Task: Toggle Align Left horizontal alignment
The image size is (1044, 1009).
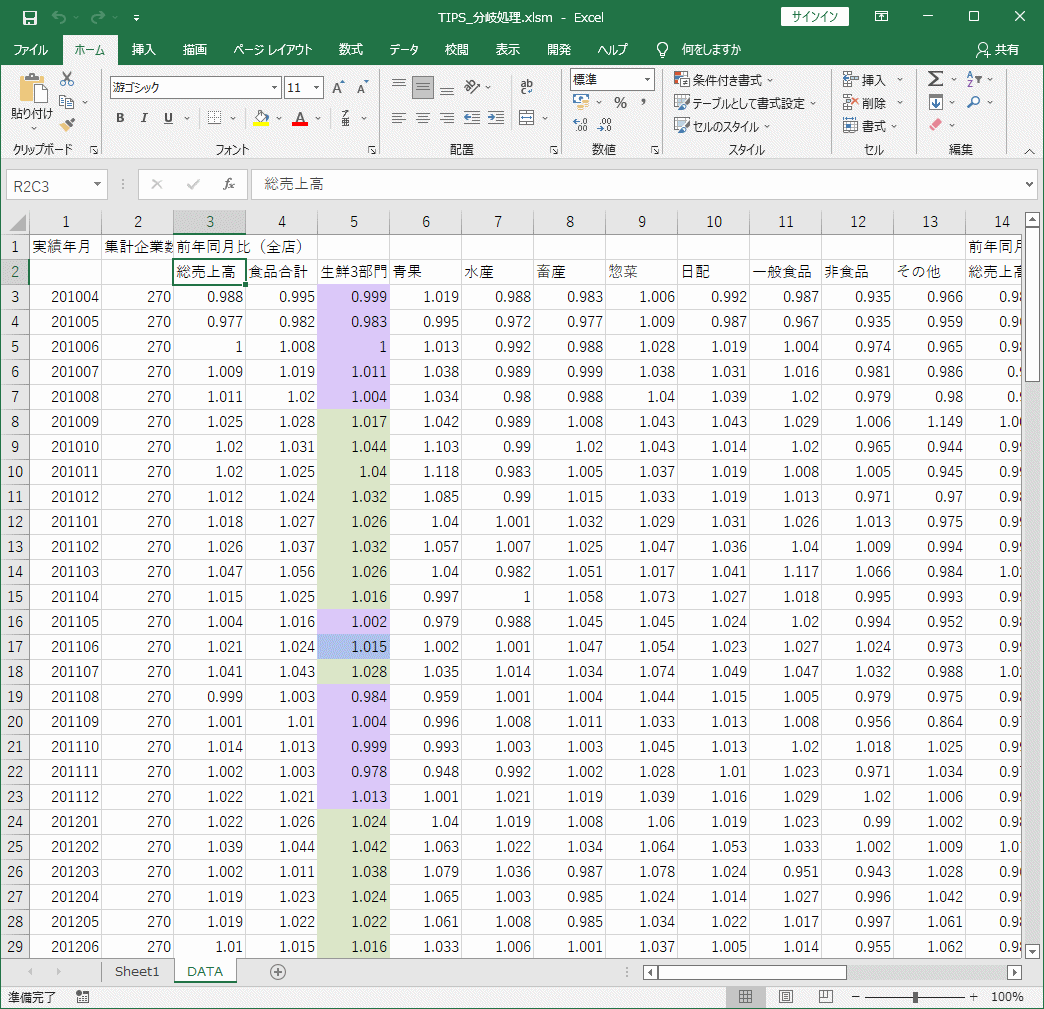Action: point(399,118)
